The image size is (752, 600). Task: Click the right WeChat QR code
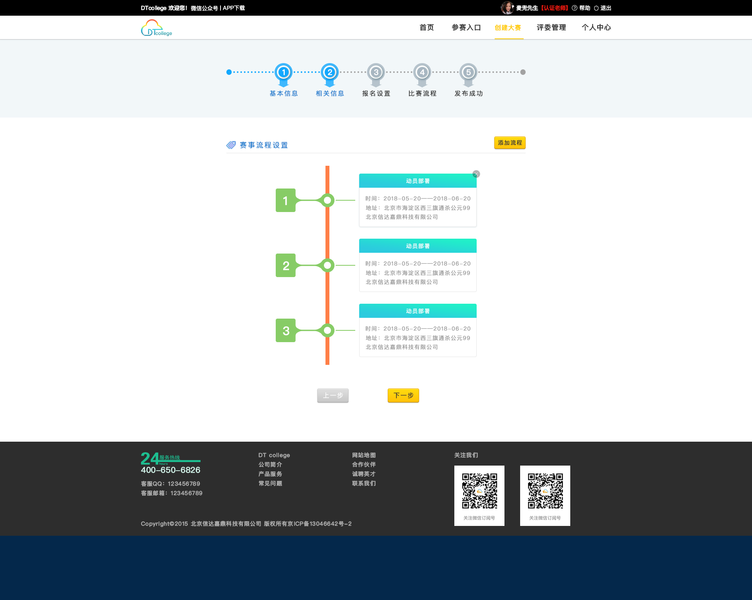pyautogui.click(x=545, y=491)
